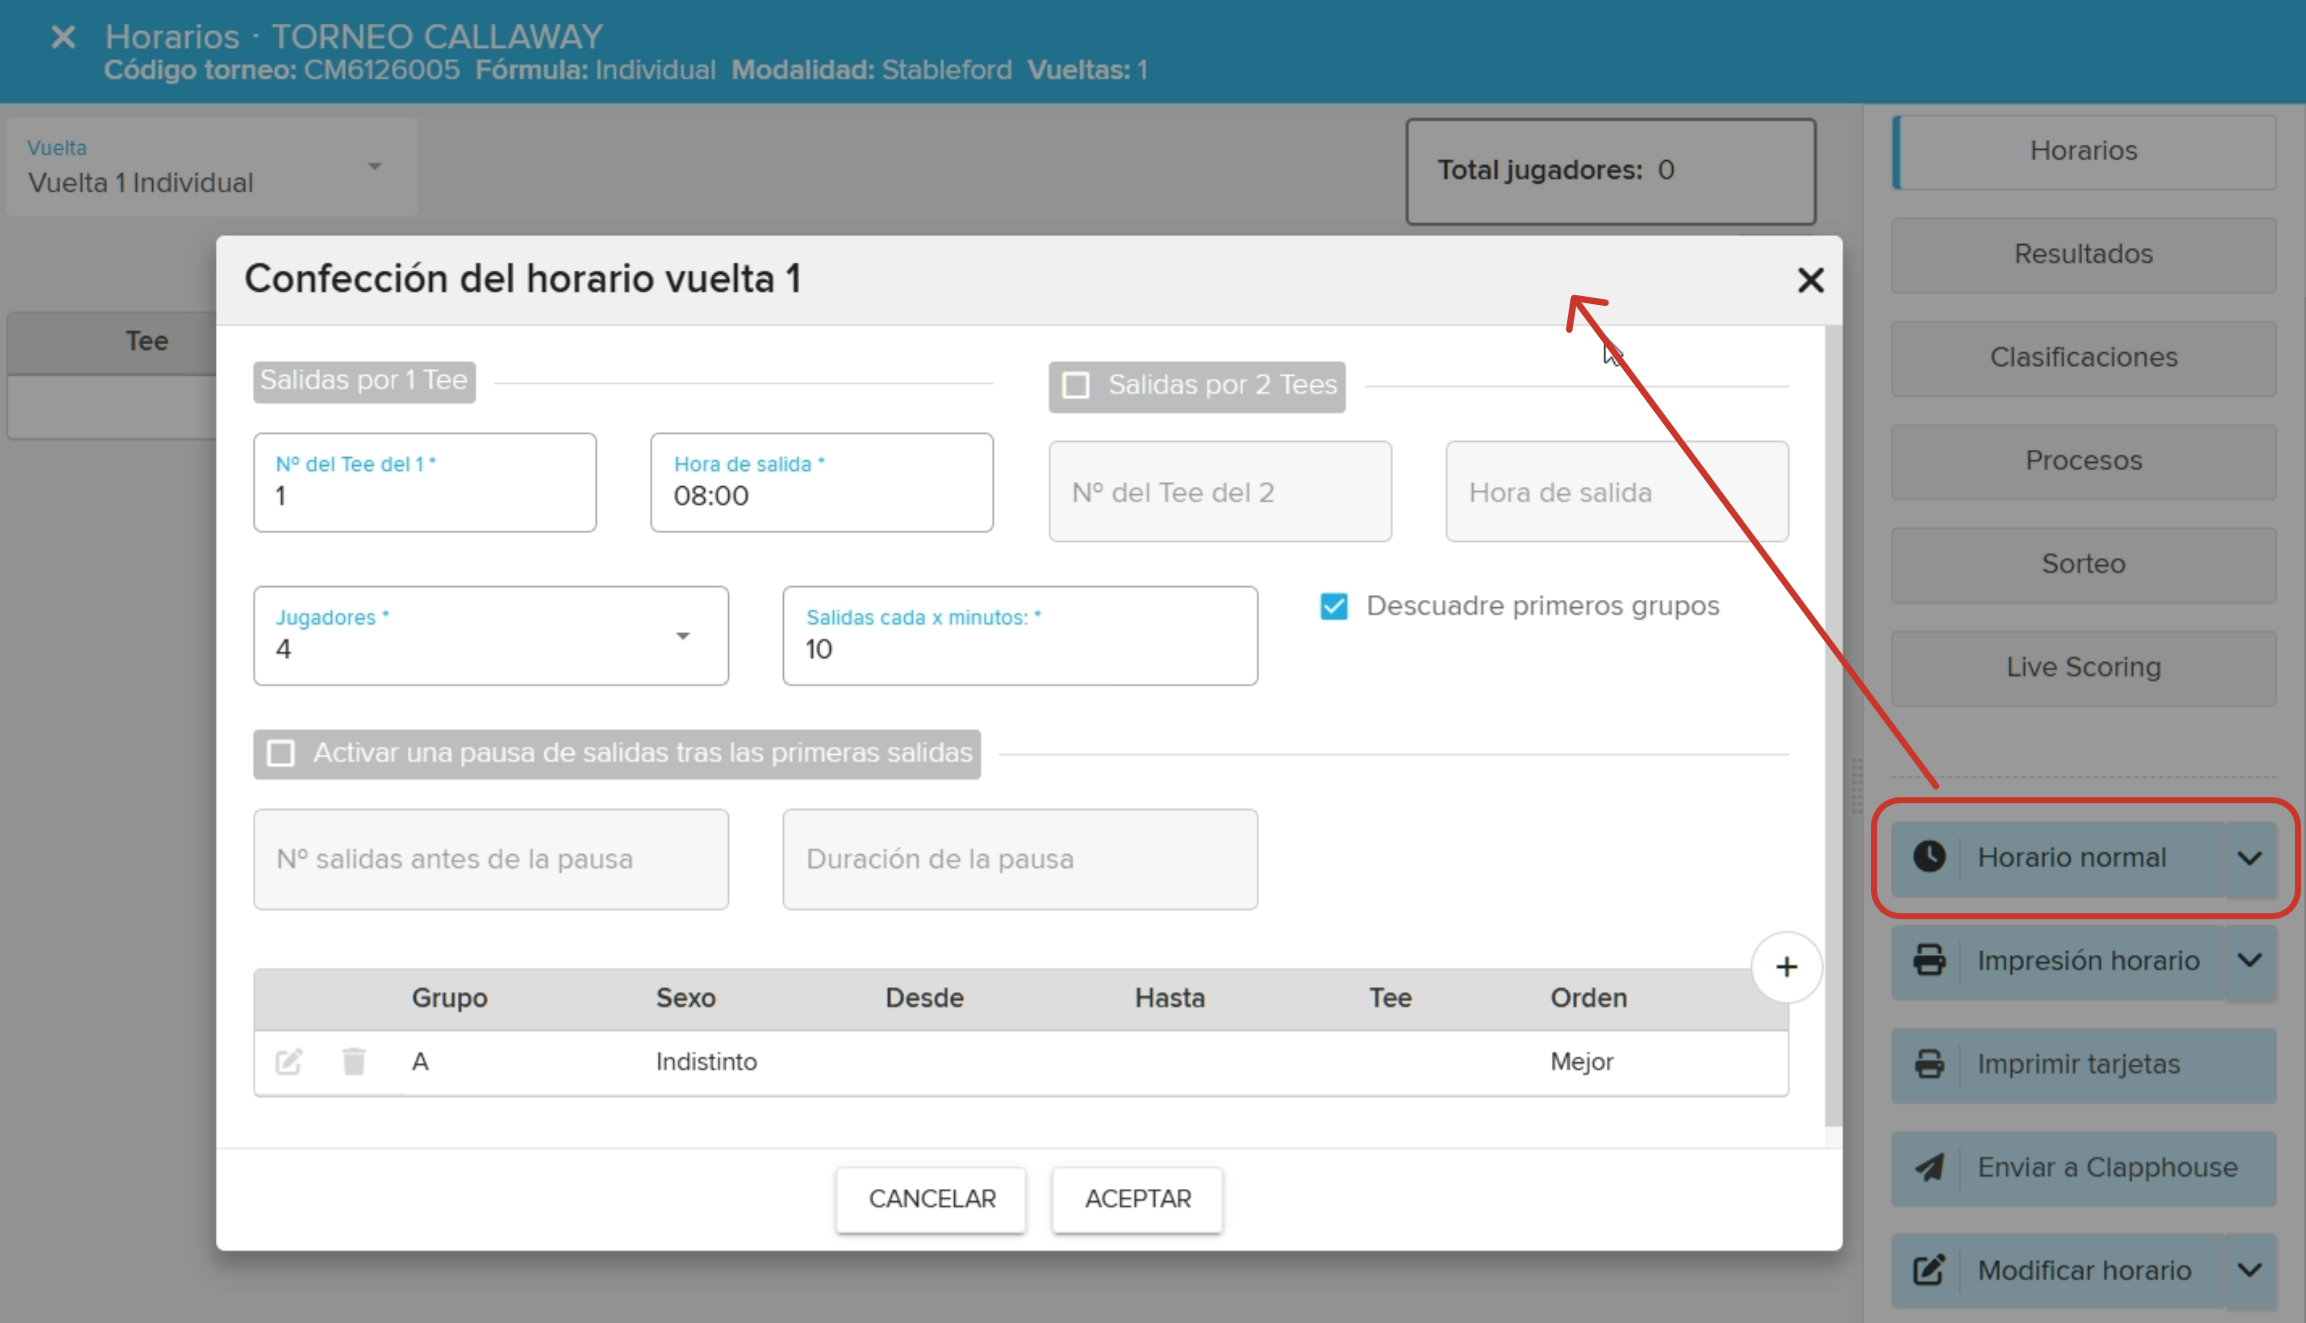Click the Desde column header
2306x1323 pixels.
[x=925, y=998]
